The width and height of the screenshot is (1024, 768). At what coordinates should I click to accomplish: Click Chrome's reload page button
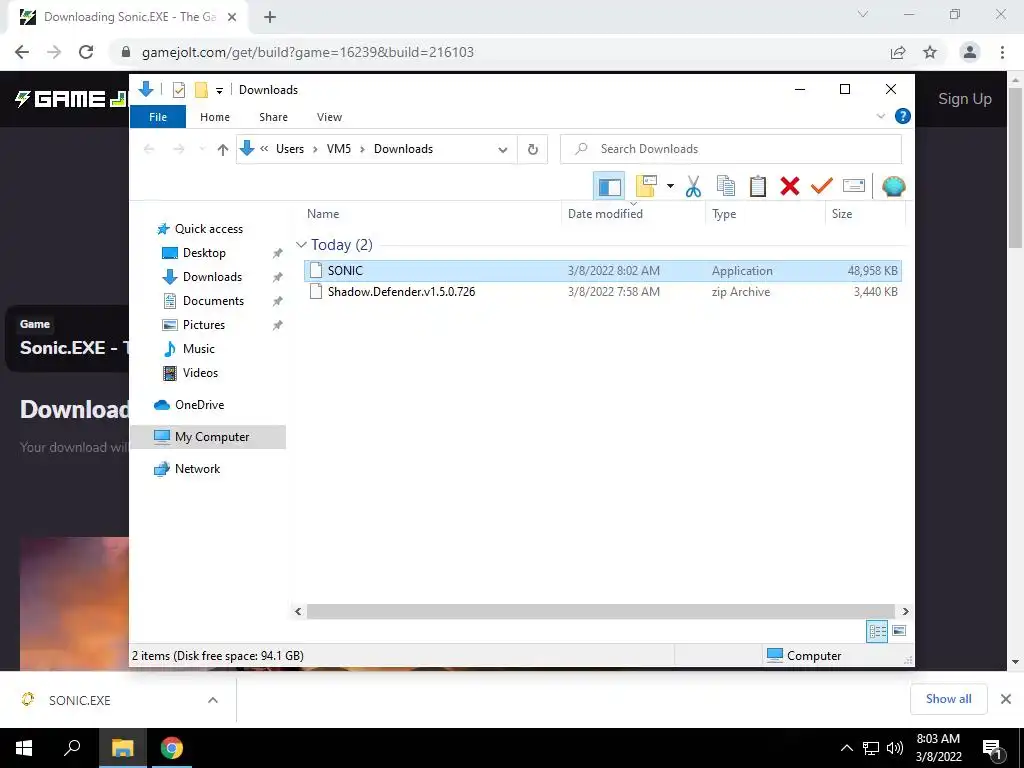[86, 52]
